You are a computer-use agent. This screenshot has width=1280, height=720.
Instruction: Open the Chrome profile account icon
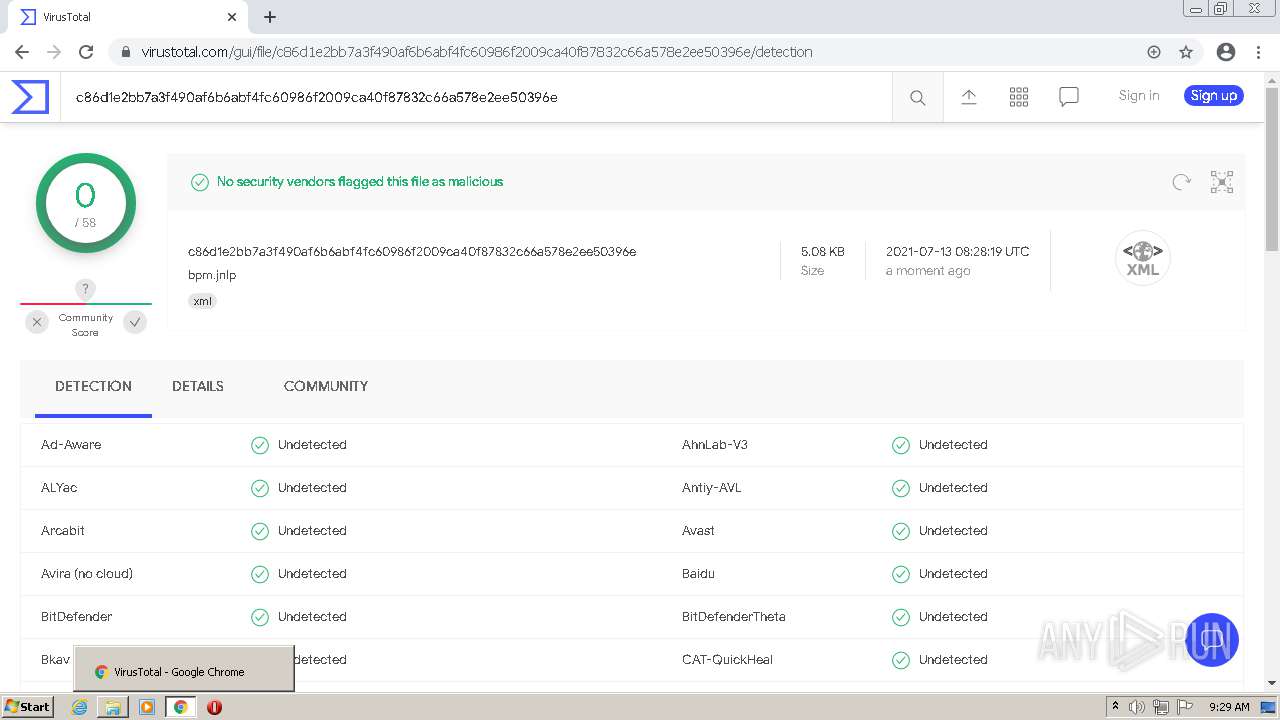coord(1225,52)
